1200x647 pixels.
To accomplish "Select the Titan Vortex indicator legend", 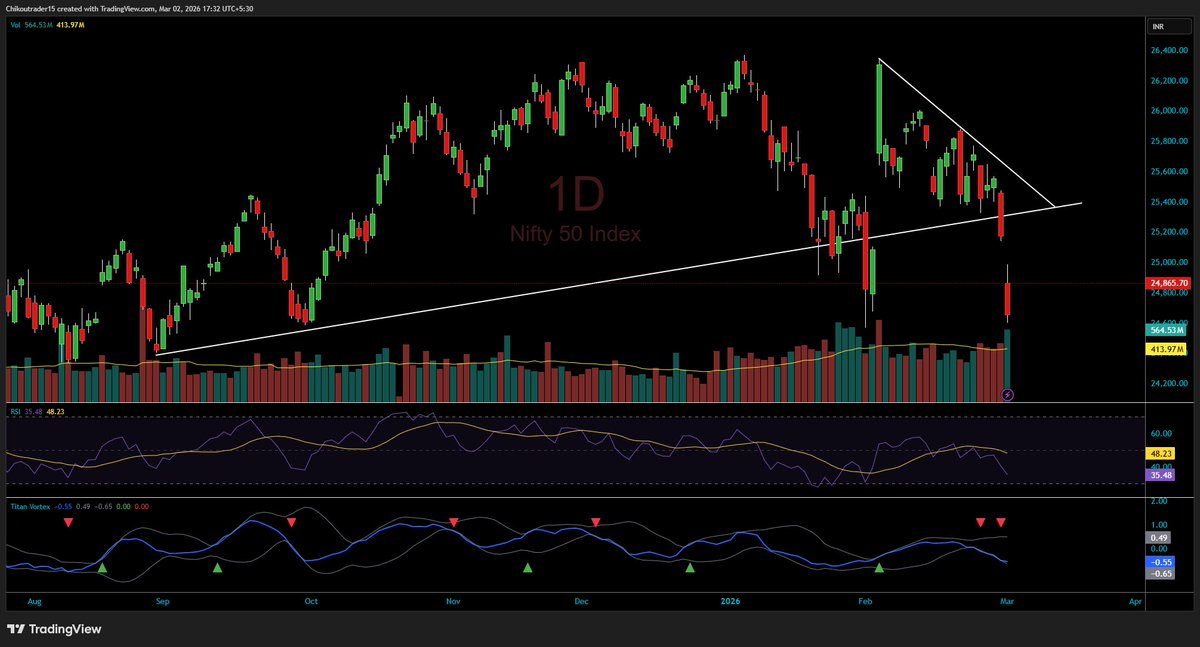I will click(x=78, y=506).
